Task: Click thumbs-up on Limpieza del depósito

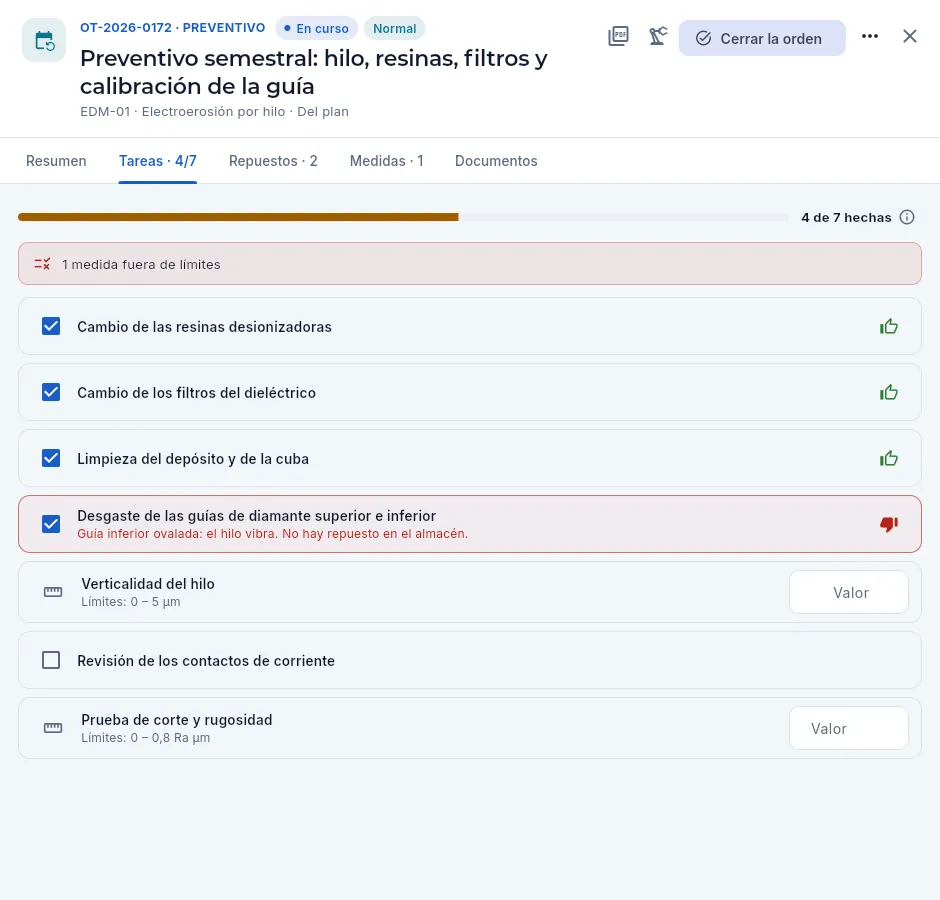Action: [888, 459]
